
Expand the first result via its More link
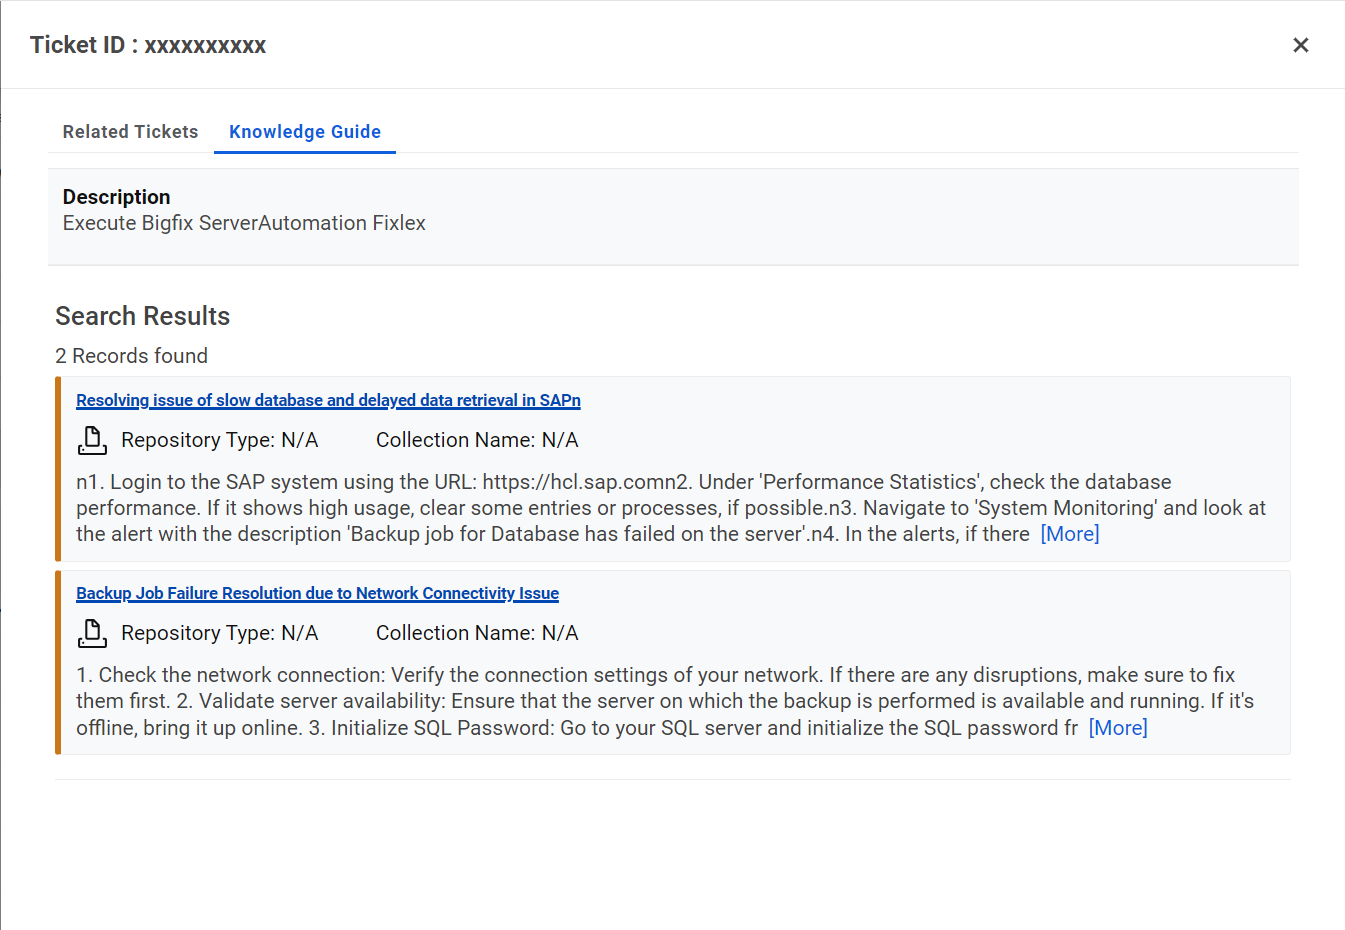[x=1069, y=533]
